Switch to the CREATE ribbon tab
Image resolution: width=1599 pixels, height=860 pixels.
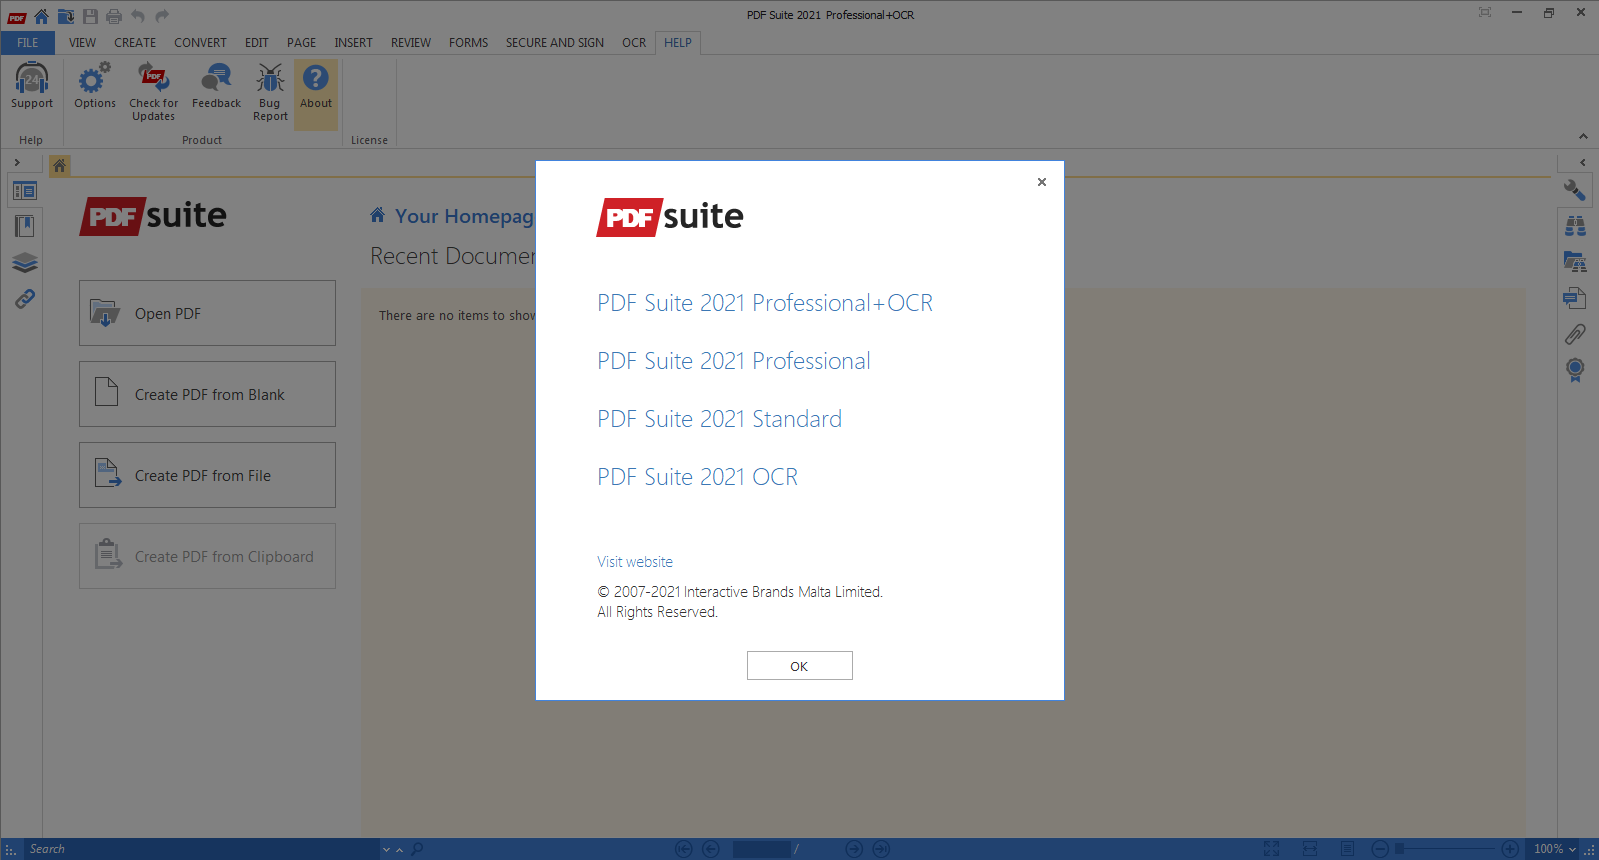135,43
